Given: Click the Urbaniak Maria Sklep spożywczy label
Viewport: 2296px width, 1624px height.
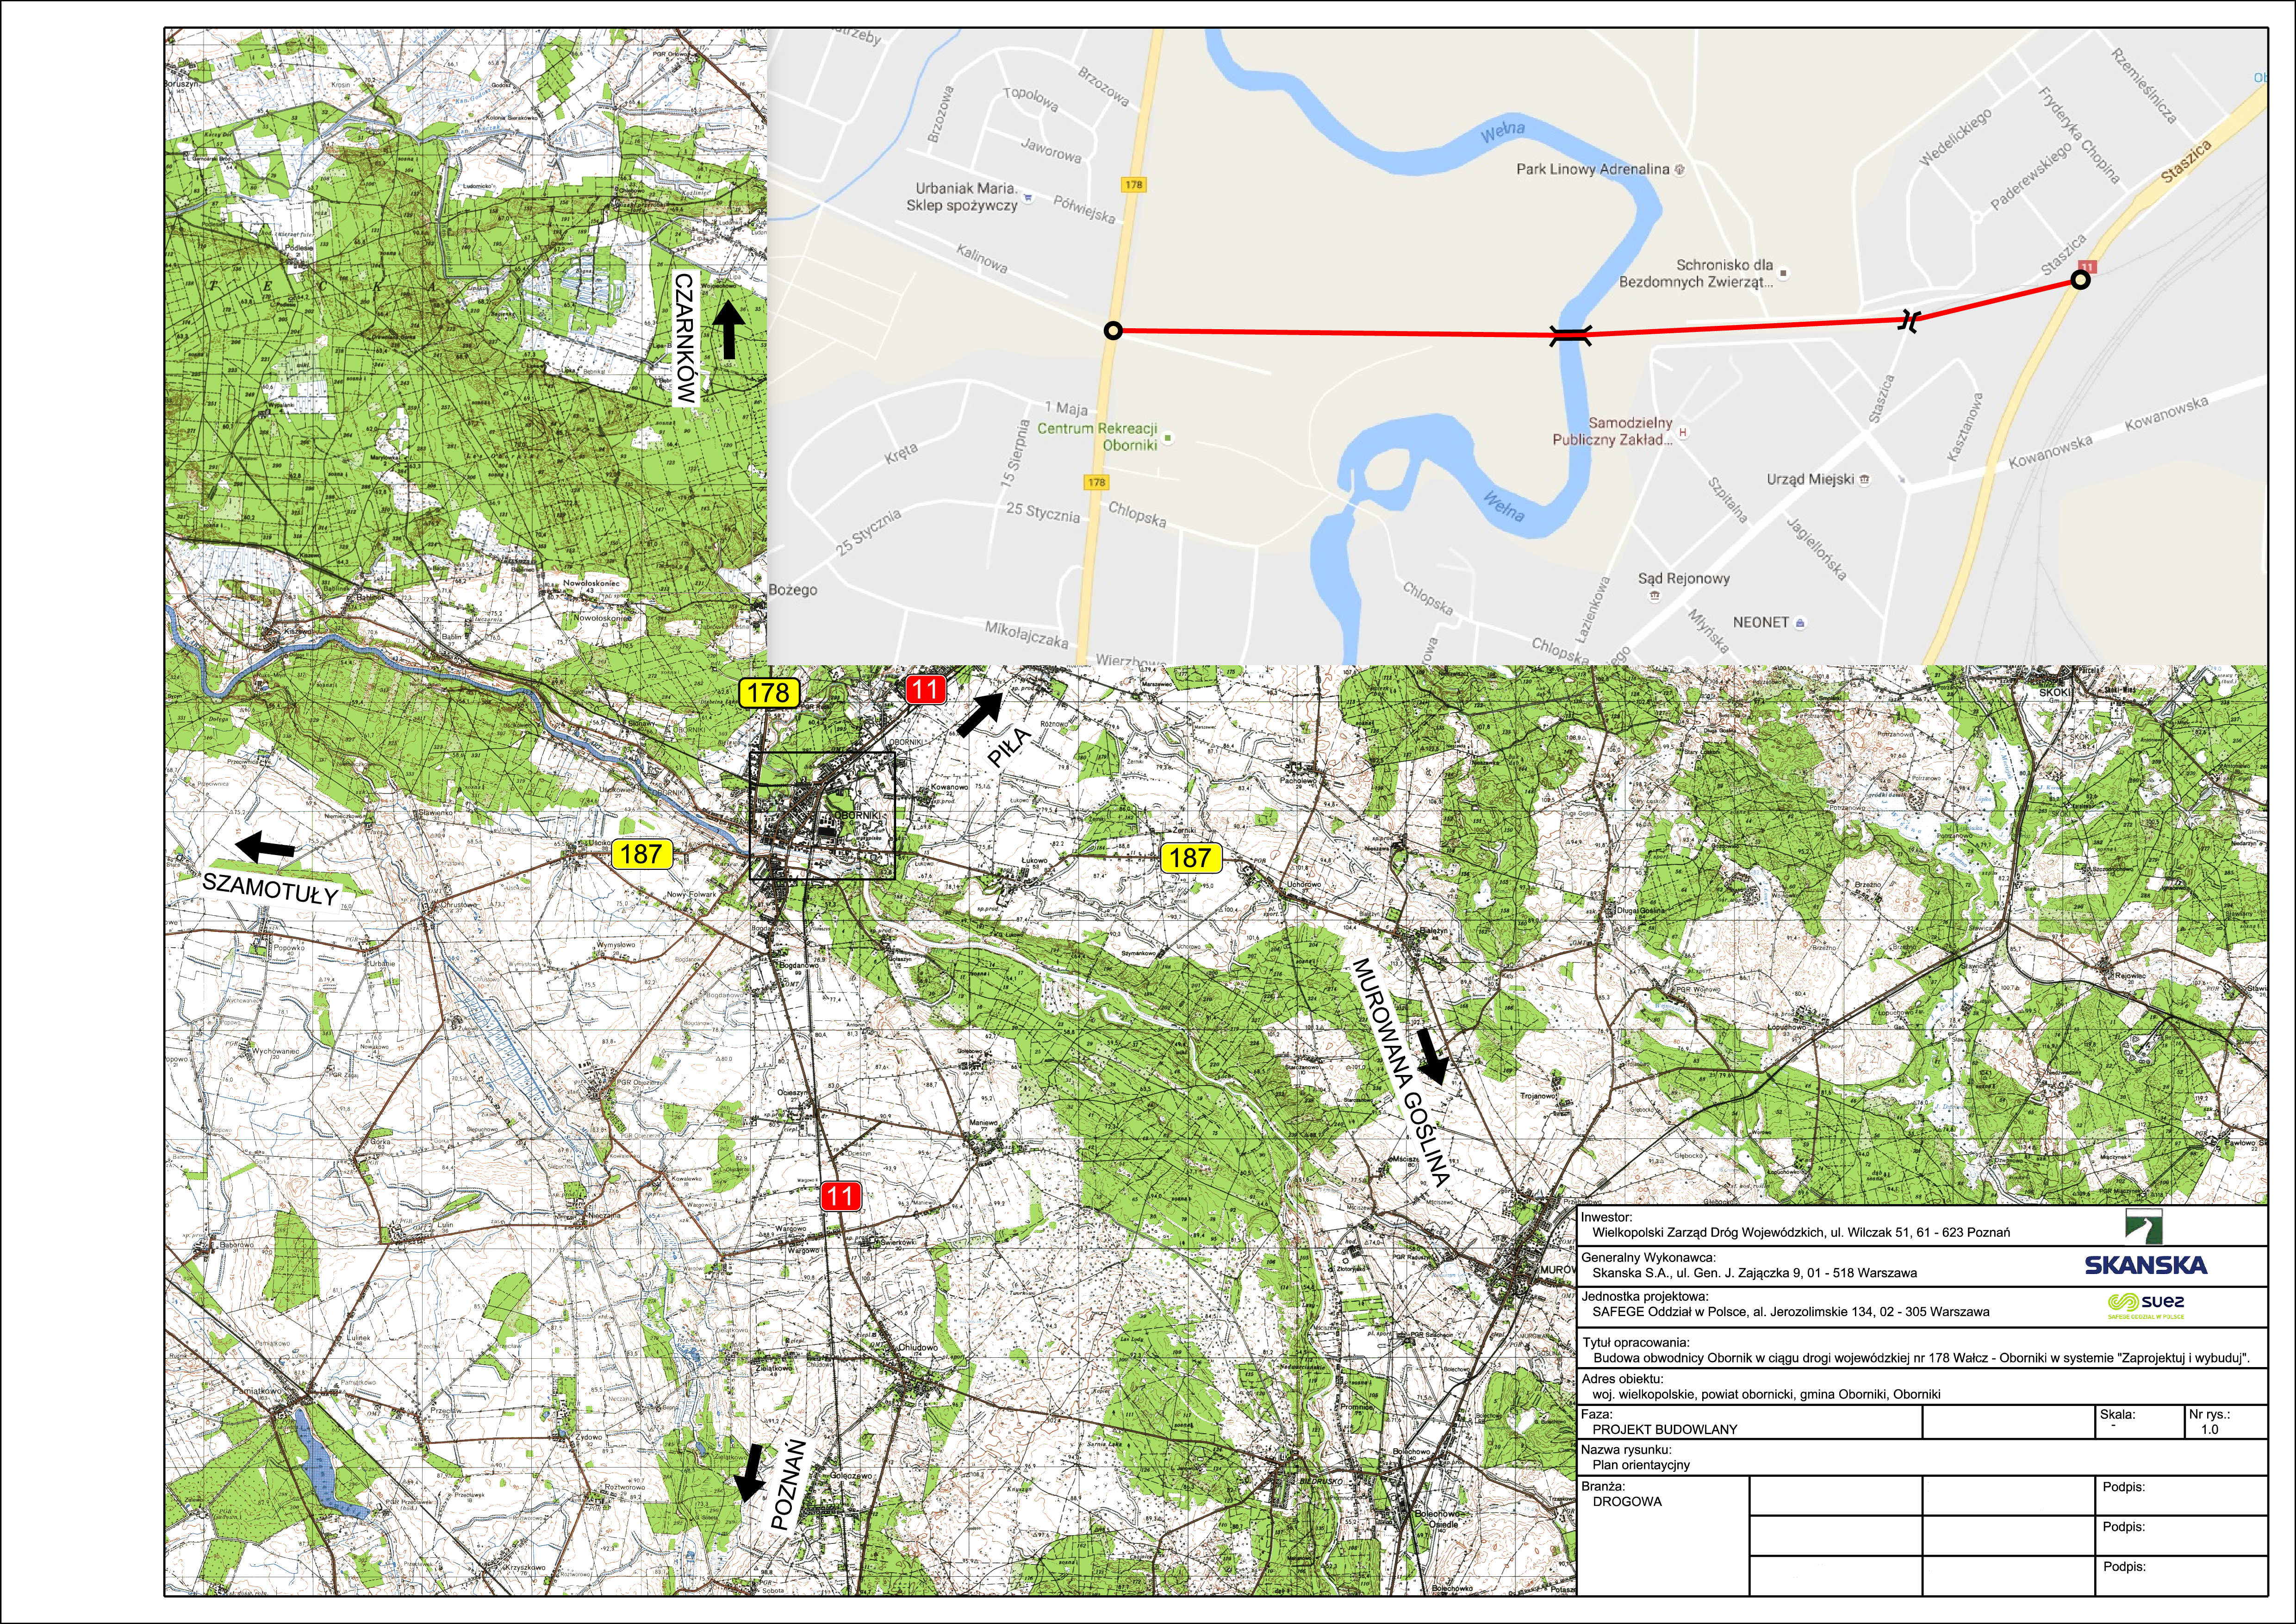Looking at the screenshot, I should (962, 197).
